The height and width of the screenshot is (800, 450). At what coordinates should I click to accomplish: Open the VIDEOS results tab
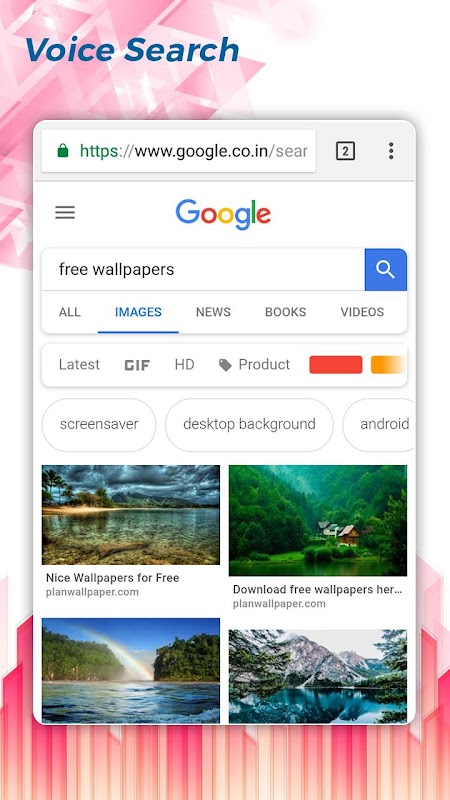coord(362,312)
